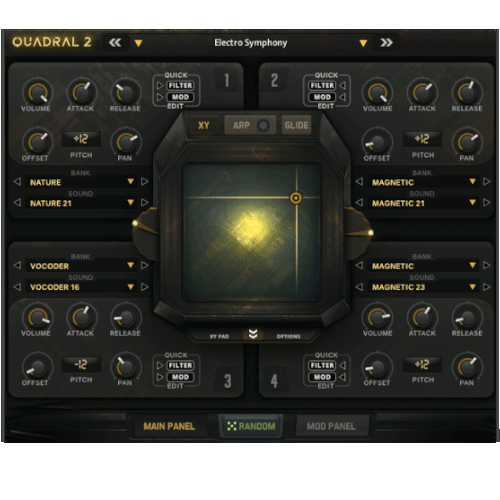Click next bank arrow beside NATURE
500x500 pixels.
coord(144,182)
